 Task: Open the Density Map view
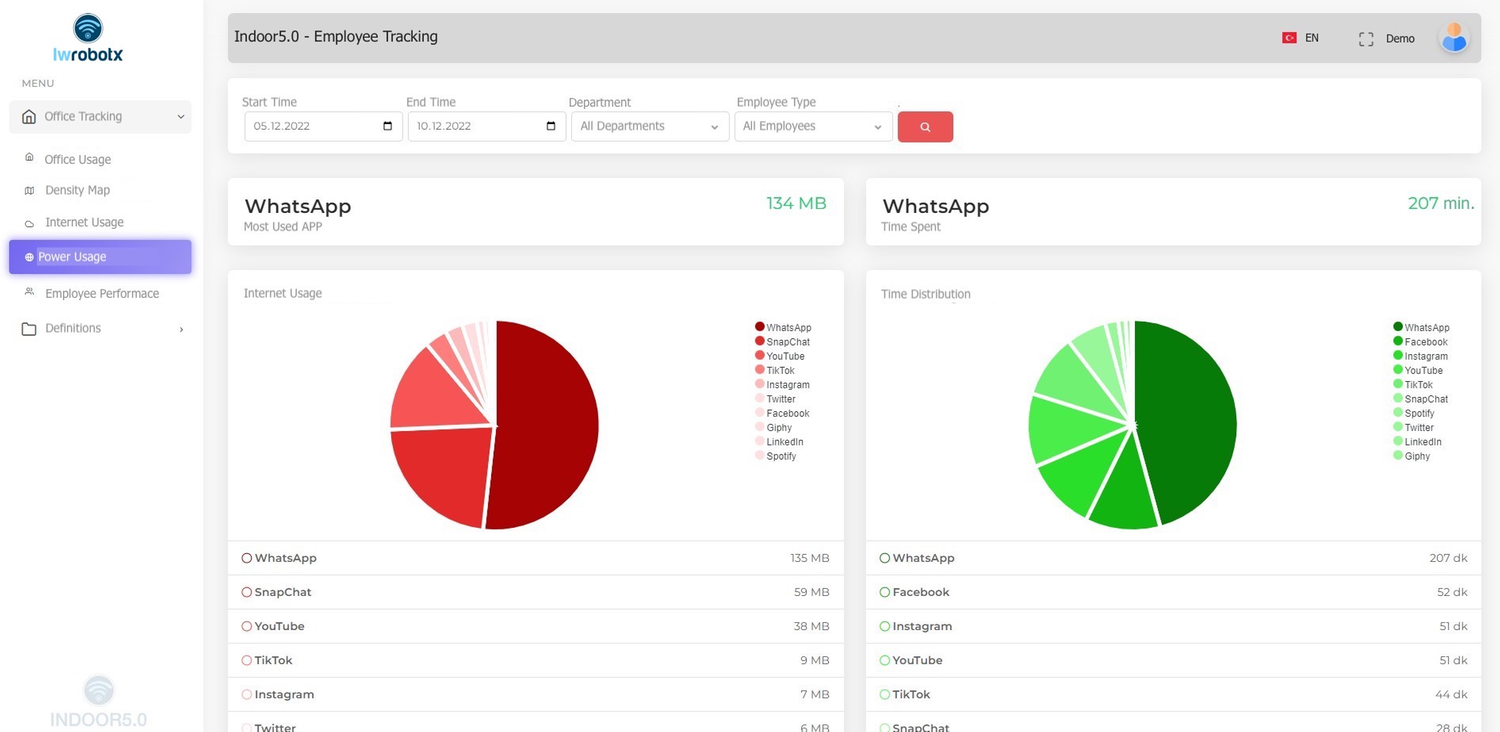[x=30, y=190]
